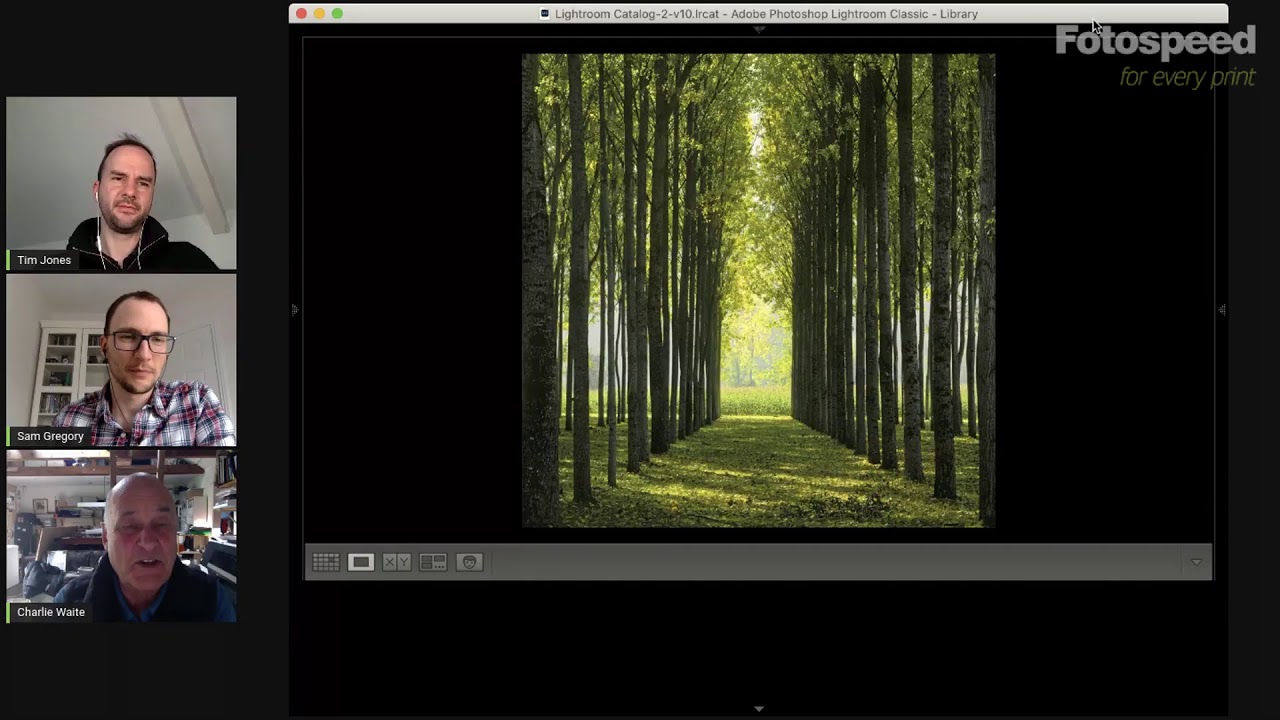Viewport: 1280px width, 720px height.
Task: Open Compare view (X|Y) icon
Action: point(397,563)
